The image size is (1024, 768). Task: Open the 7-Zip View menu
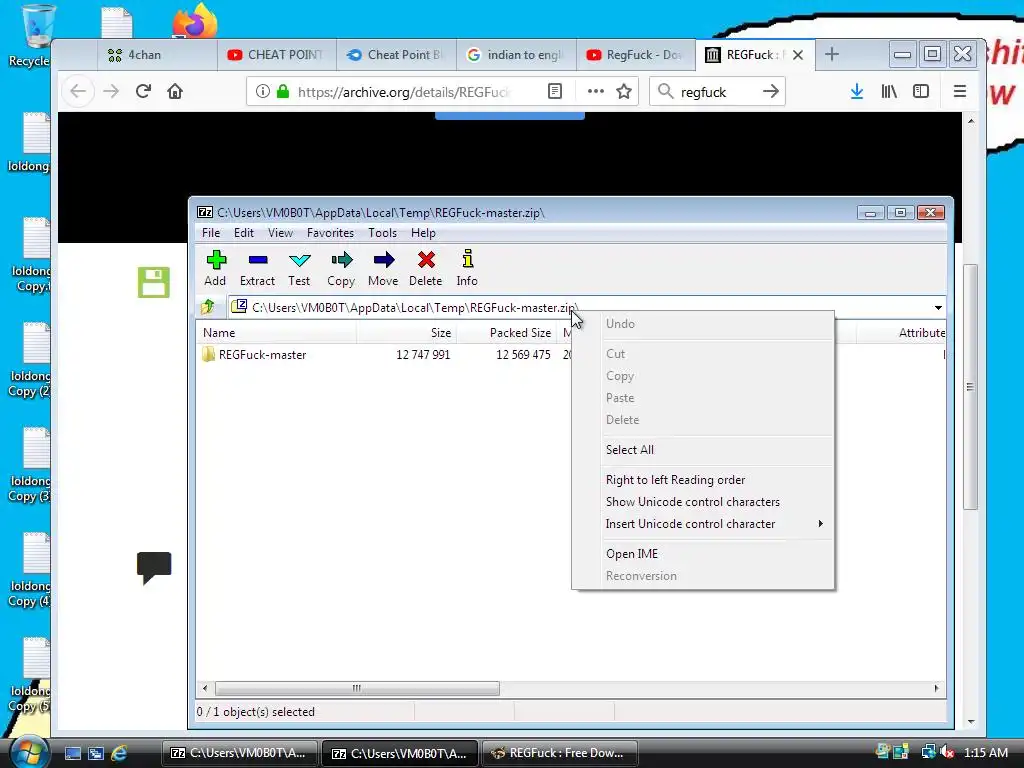pyautogui.click(x=280, y=232)
